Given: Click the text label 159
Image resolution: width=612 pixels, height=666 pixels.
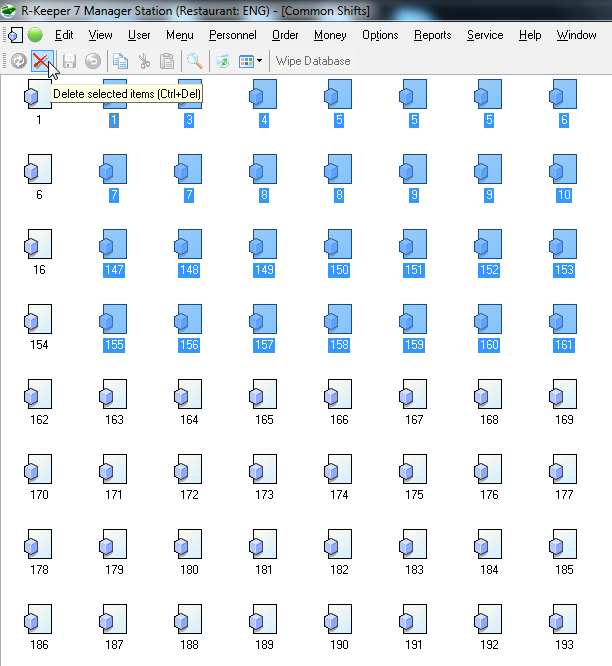Looking at the screenshot, I should click(414, 345).
